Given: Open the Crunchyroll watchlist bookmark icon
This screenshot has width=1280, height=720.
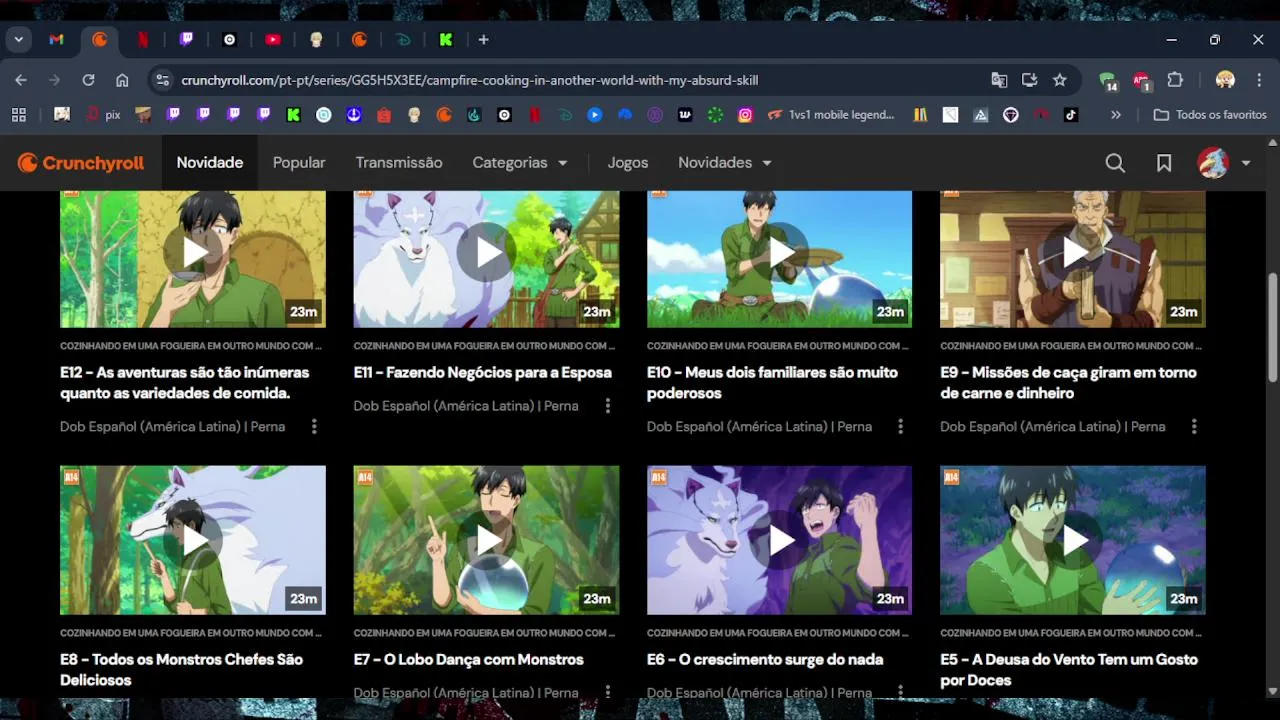Looking at the screenshot, I should click(1164, 163).
